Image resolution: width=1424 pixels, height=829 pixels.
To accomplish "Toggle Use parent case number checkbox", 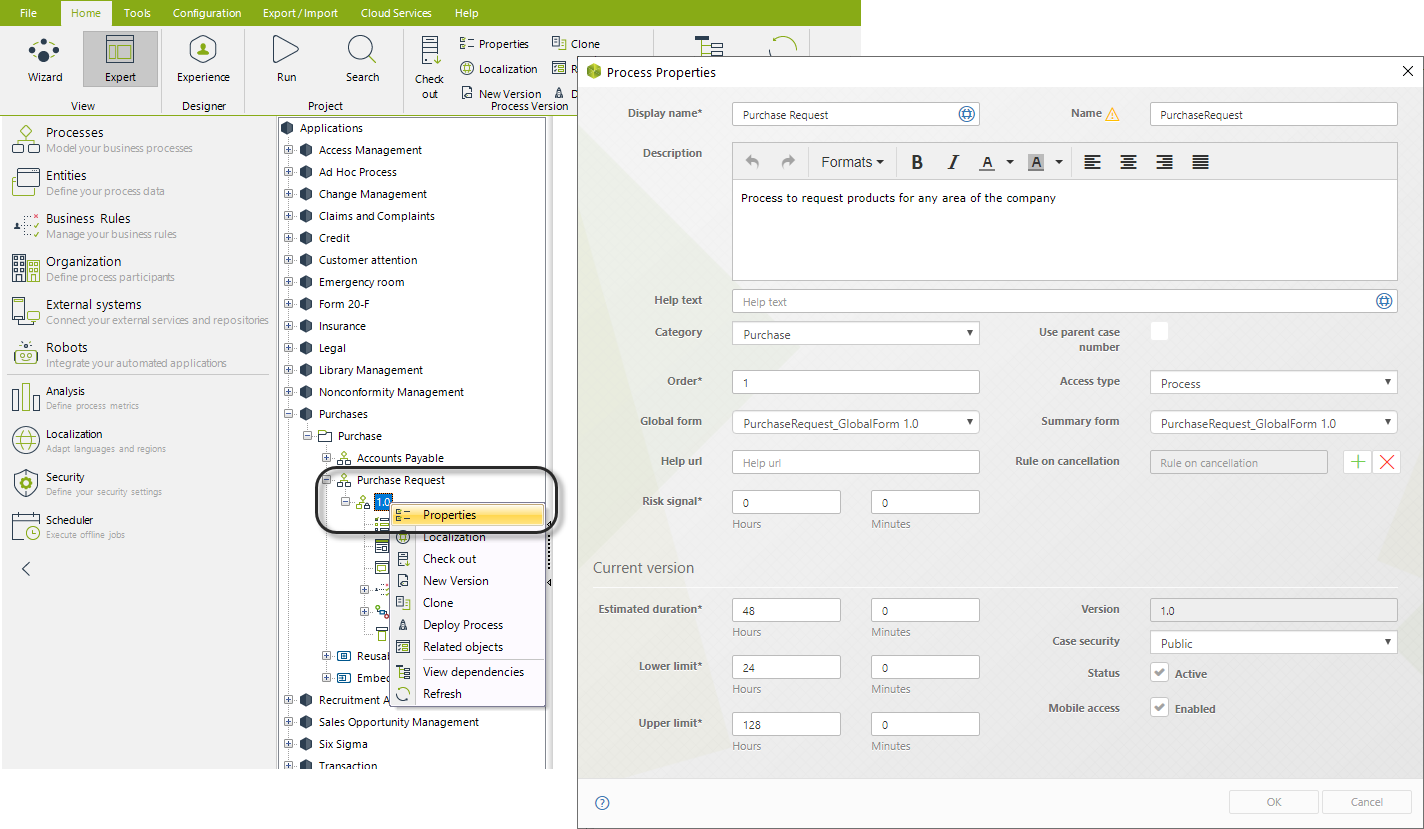I will pyautogui.click(x=1159, y=331).
